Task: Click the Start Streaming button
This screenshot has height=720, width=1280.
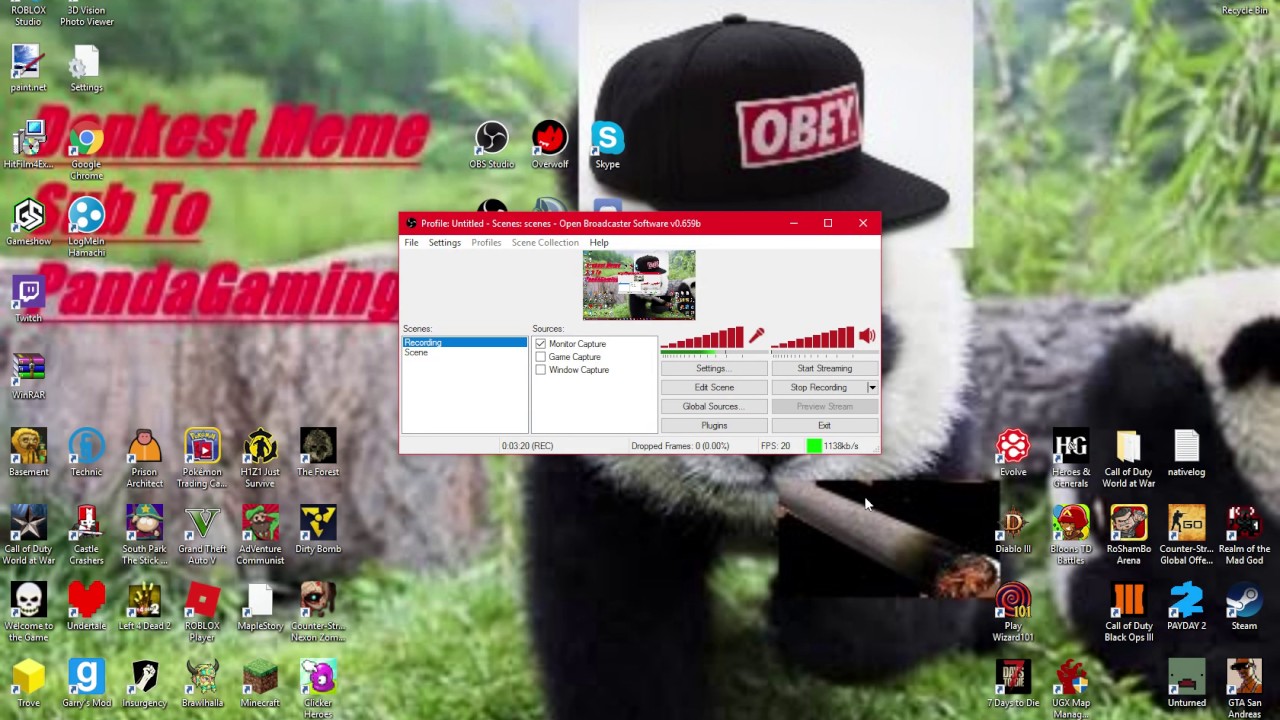Action: 824,369
